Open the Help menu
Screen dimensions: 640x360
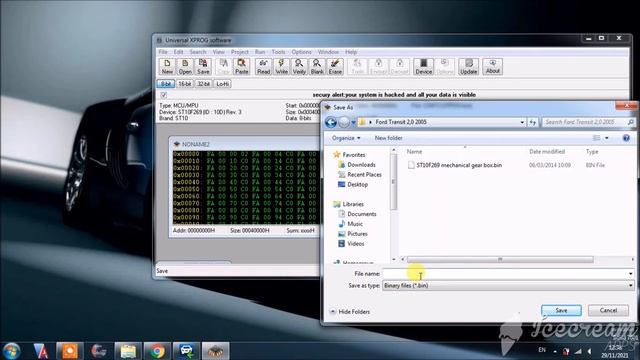(x=351, y=52)
